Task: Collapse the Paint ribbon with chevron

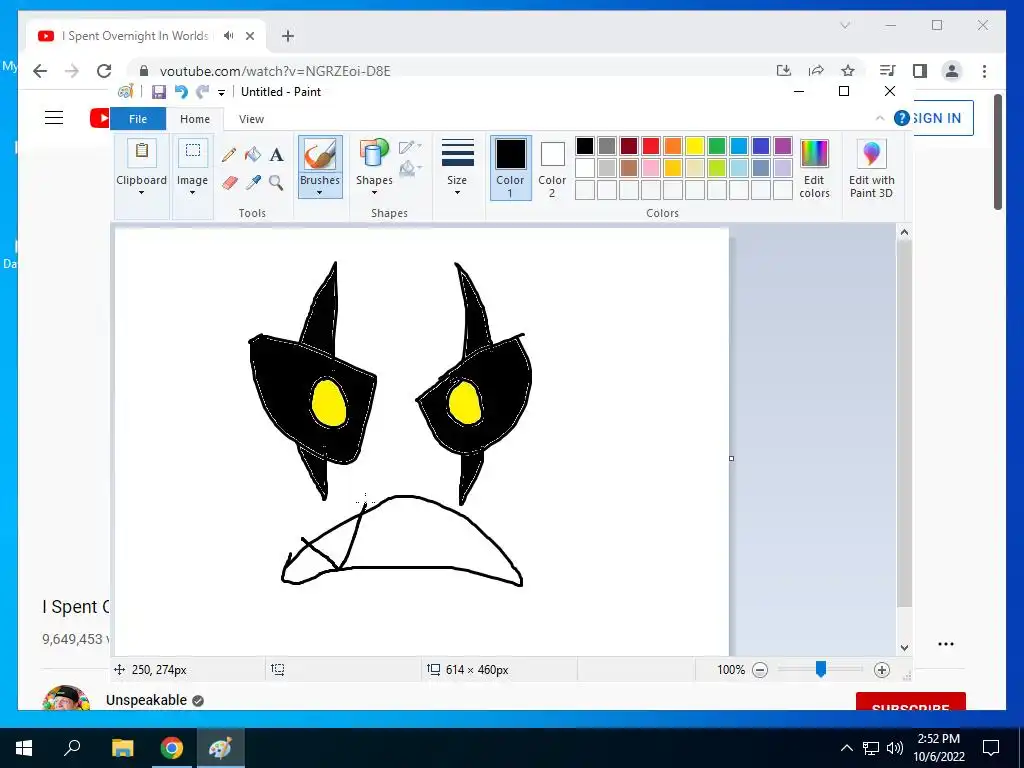Action: 880,118
